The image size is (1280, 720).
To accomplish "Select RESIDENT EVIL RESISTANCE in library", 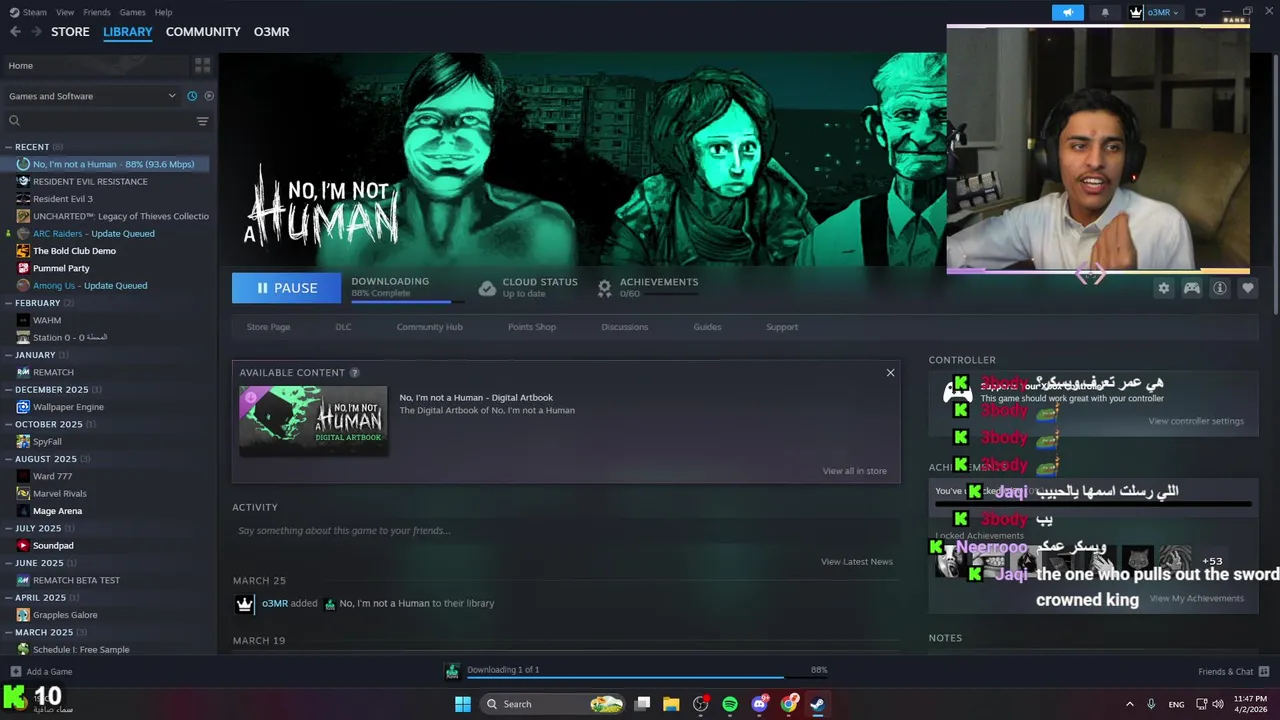I will tap(90, 182).
